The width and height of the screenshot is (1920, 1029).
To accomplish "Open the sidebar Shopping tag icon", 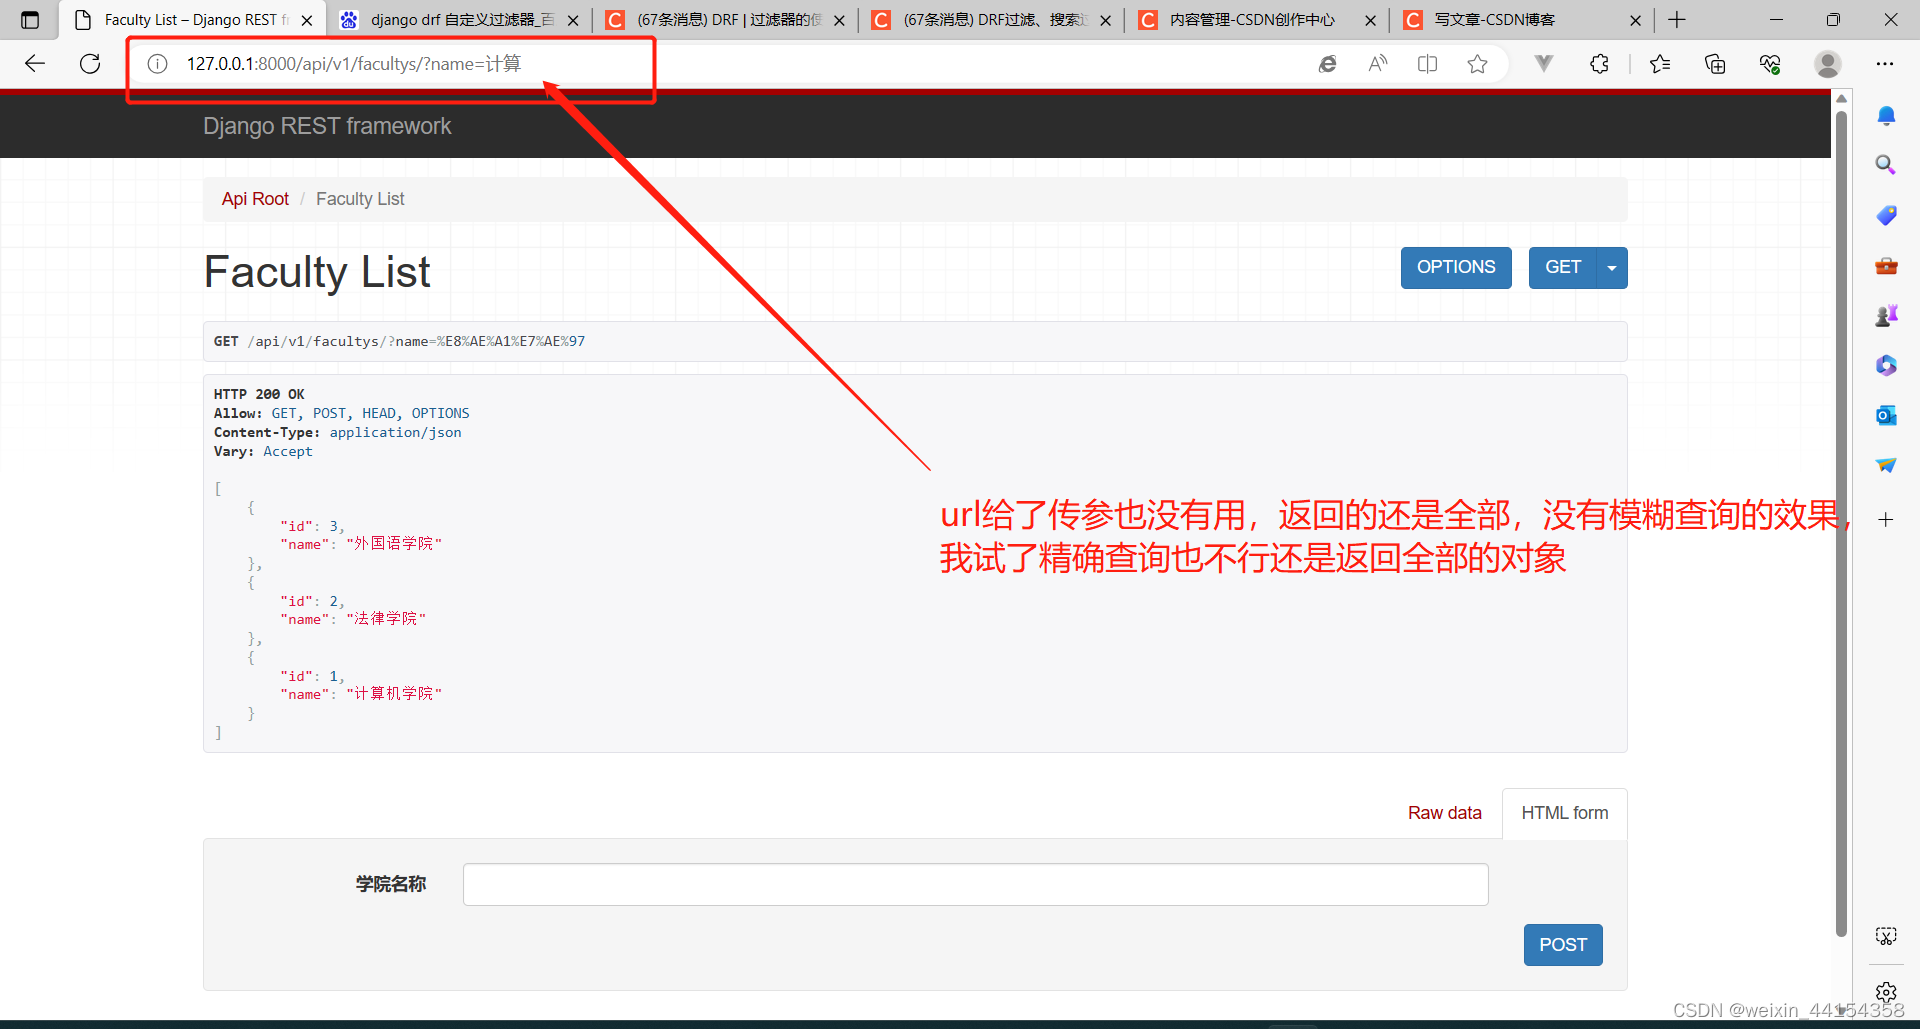I will [x=1886, y=215].
